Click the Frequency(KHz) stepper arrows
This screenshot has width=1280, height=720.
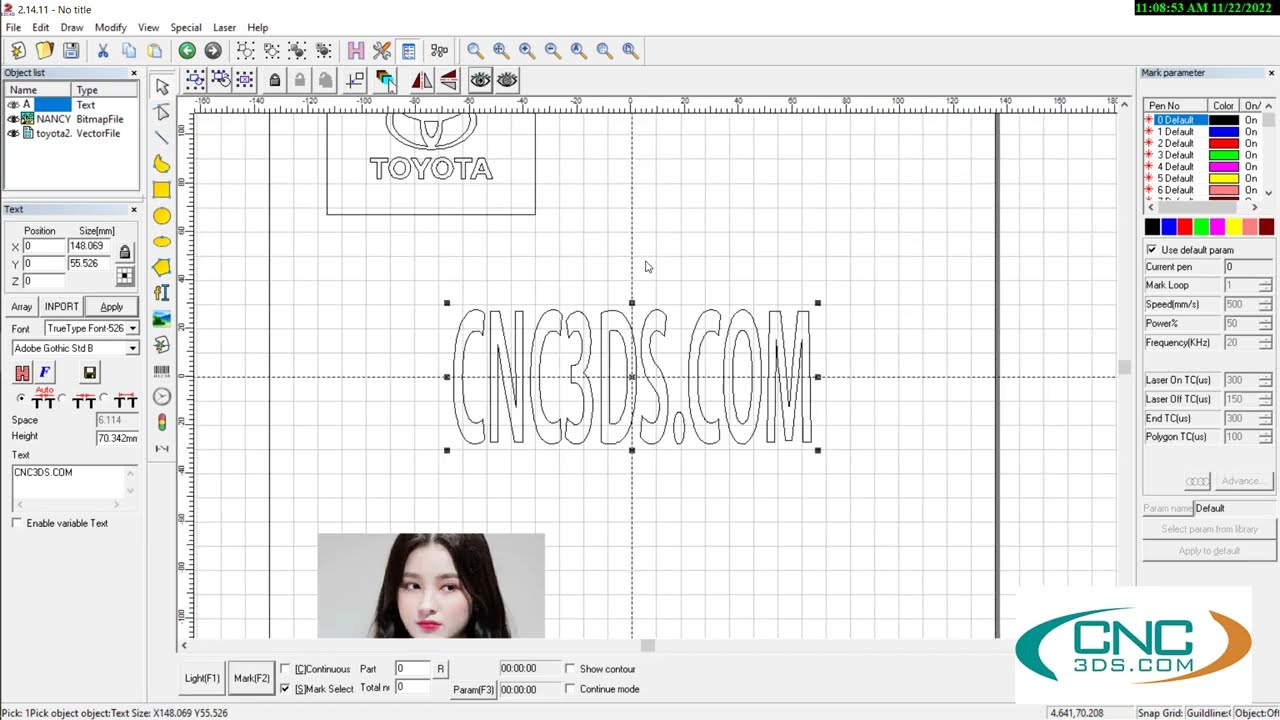click(1266, 343)
